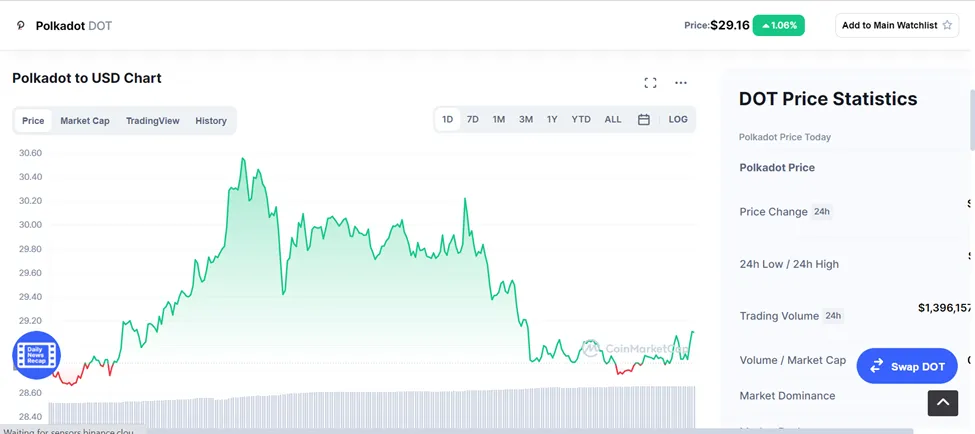The height and width of the screenshot is (434, 975).
Task: Select the 1Y time range
Action: 552,119
